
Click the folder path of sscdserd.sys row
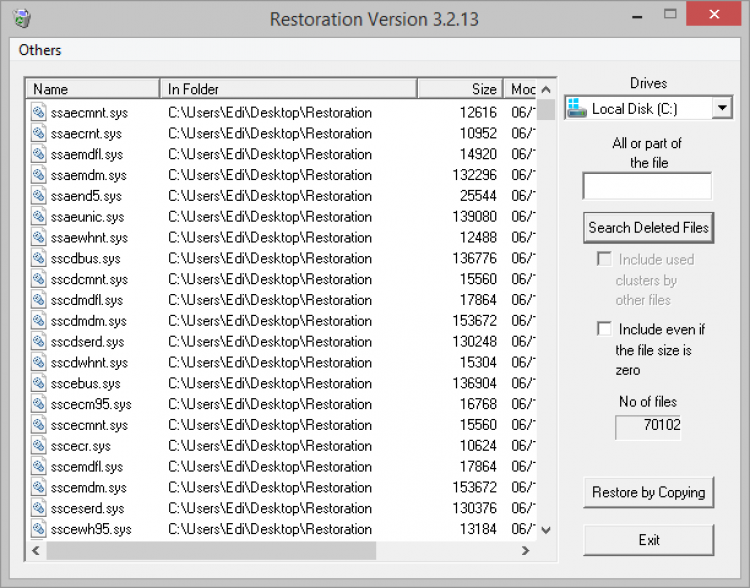tap(270, 342)
